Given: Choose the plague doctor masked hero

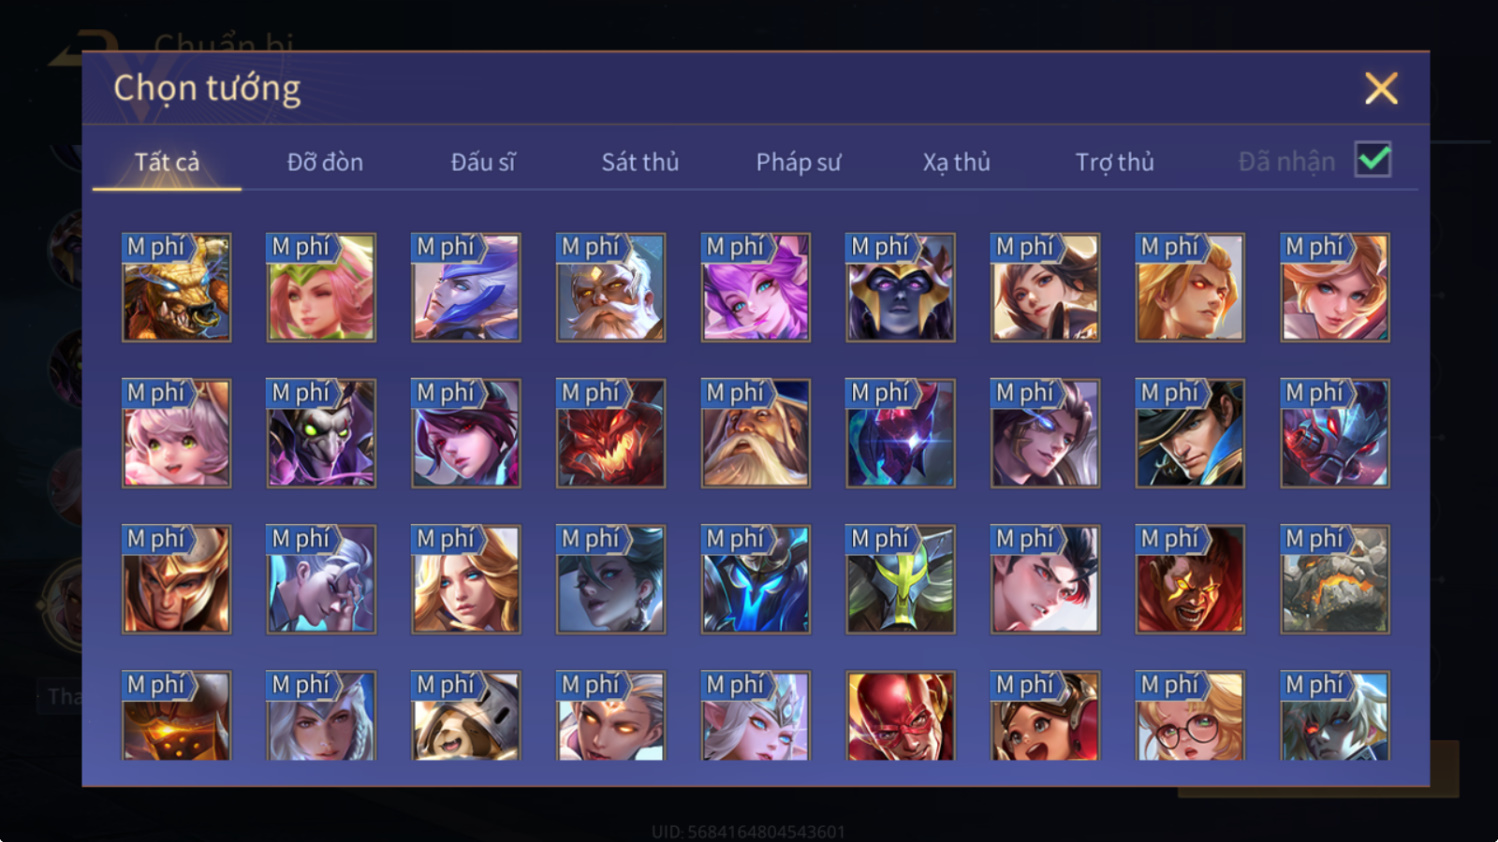Looking at the screenshot, I should (321, 433).
